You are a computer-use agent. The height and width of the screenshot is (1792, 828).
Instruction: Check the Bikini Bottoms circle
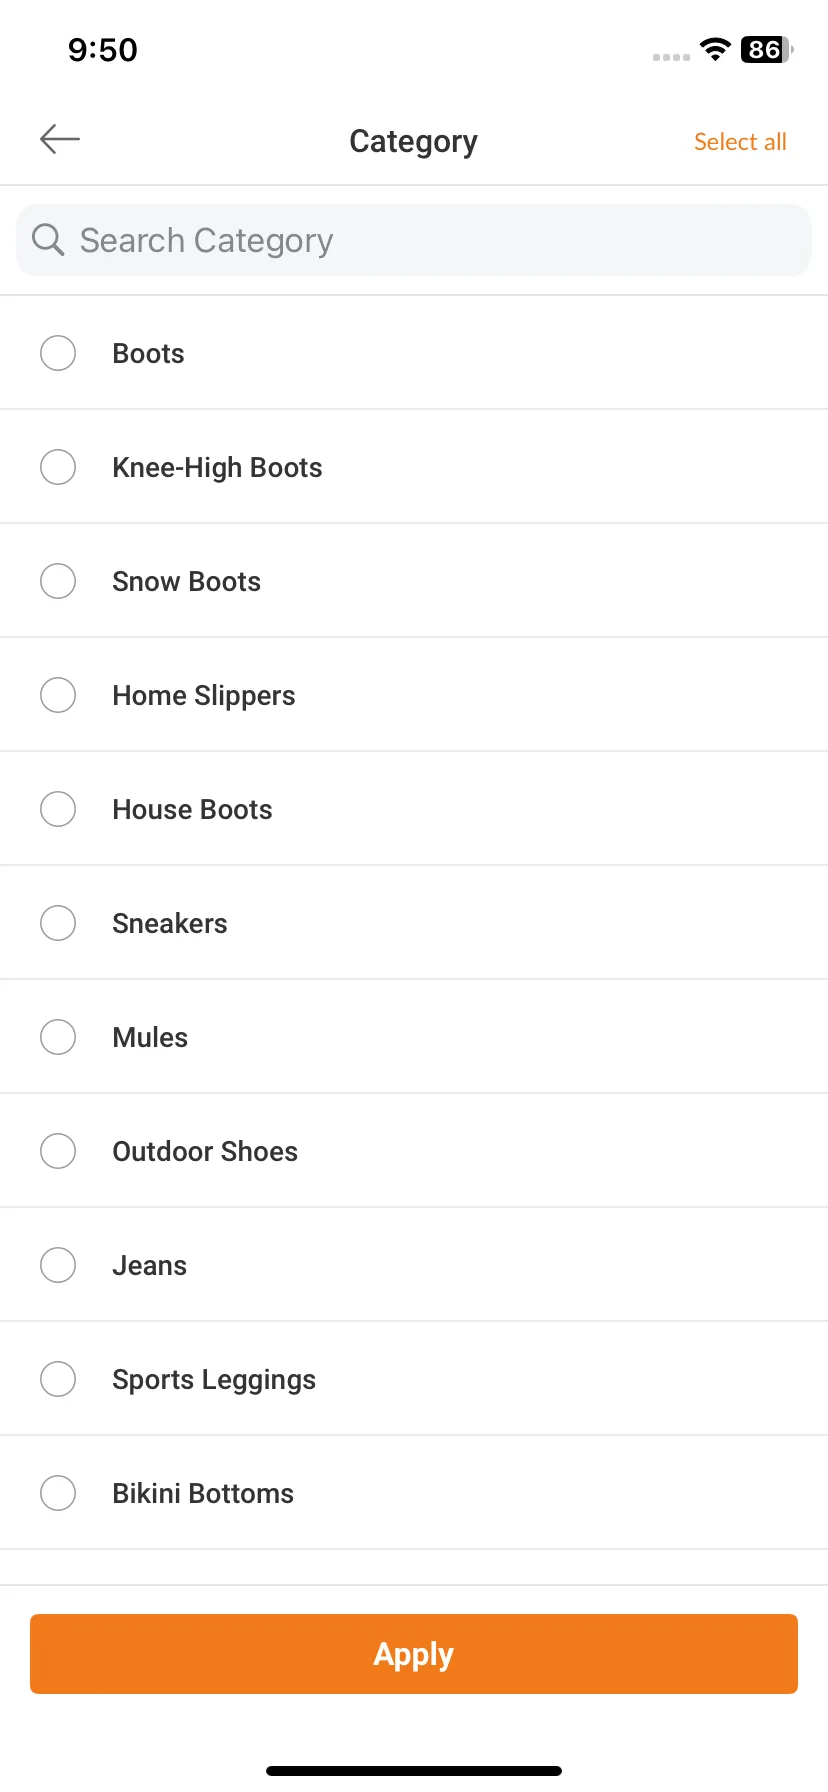[x=58, y=1493]
